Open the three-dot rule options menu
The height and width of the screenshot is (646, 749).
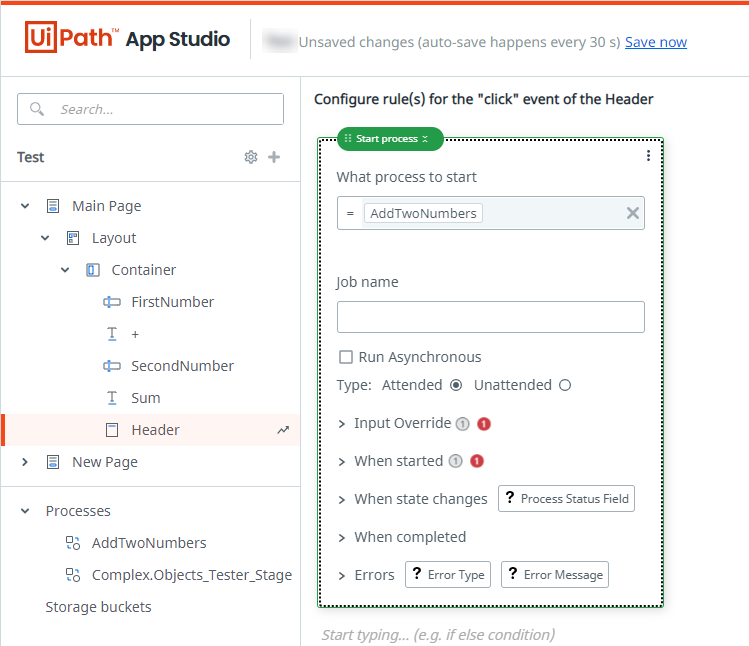648,156
